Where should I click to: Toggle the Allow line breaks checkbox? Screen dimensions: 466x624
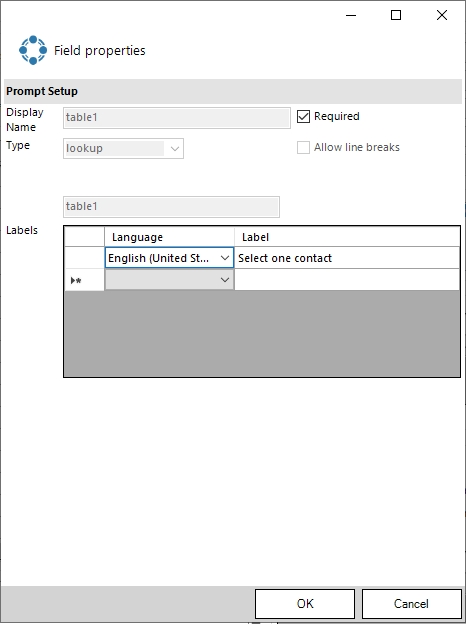point(303,147)
